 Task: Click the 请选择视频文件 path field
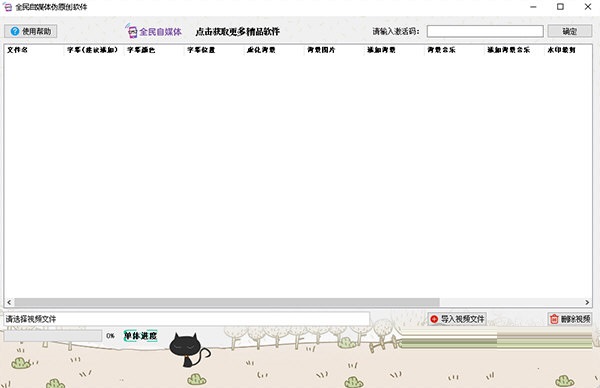pos(187,319)
